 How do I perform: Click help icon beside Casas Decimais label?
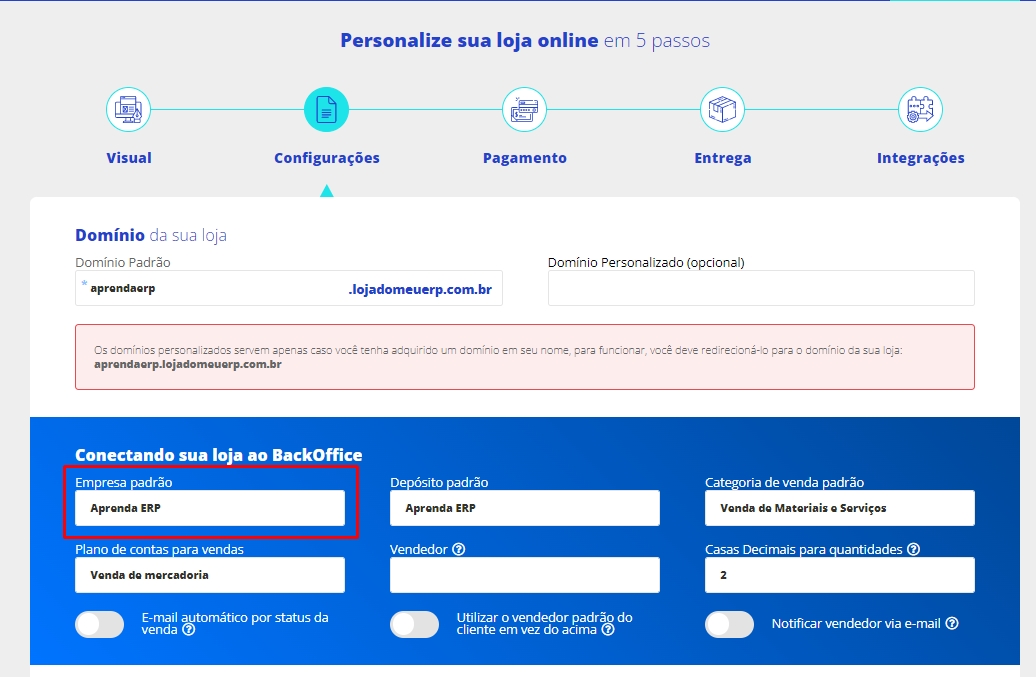[913, 549]
